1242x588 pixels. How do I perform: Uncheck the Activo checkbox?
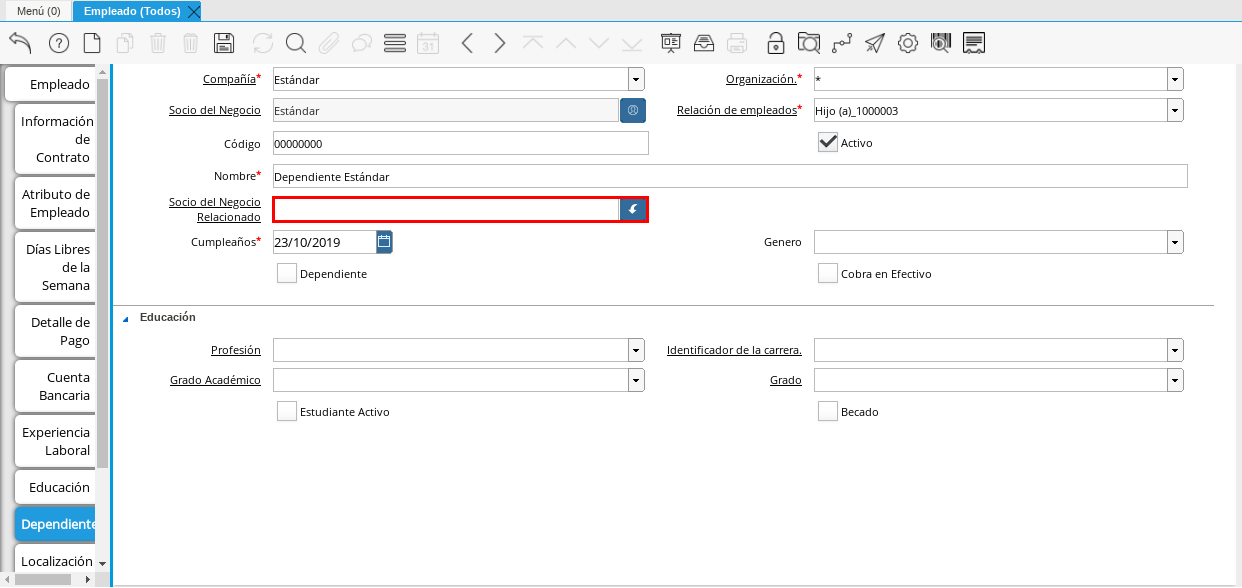[x=827, y=143]
